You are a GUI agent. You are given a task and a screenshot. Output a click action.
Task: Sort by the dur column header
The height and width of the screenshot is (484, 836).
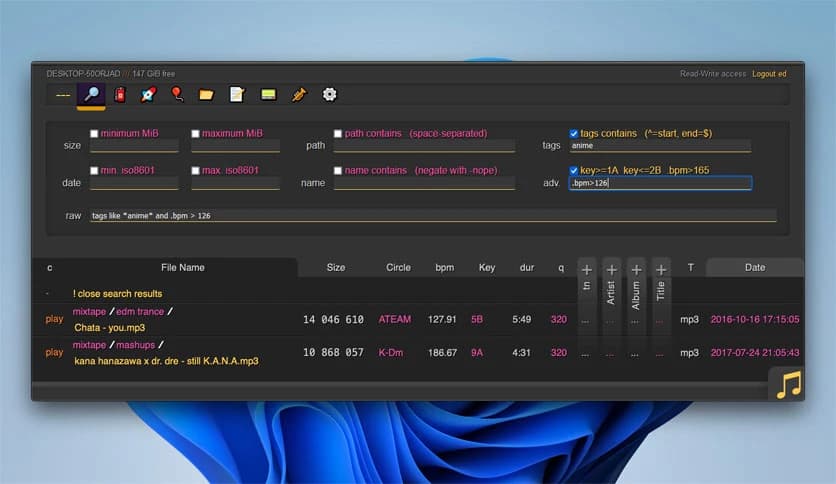pyautogui.click(x=527, y=268)
